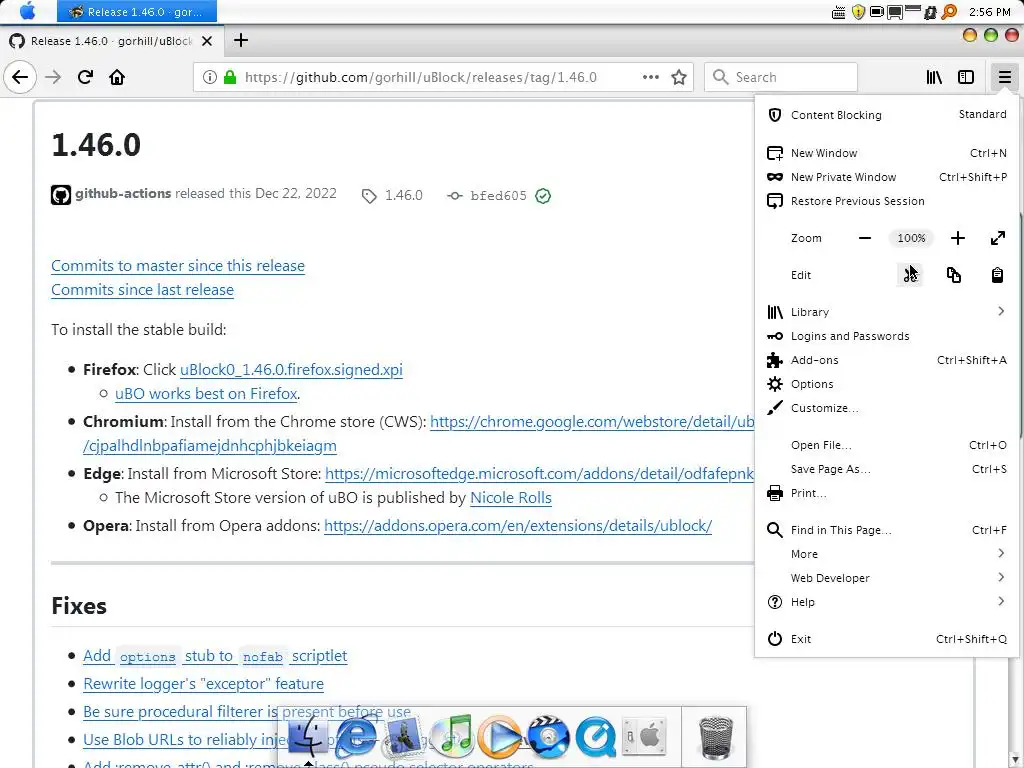The width and height of the screenshot is (1024, 768).
Task: Launch iTunes from the dock
Action: [x=452, y=737]
